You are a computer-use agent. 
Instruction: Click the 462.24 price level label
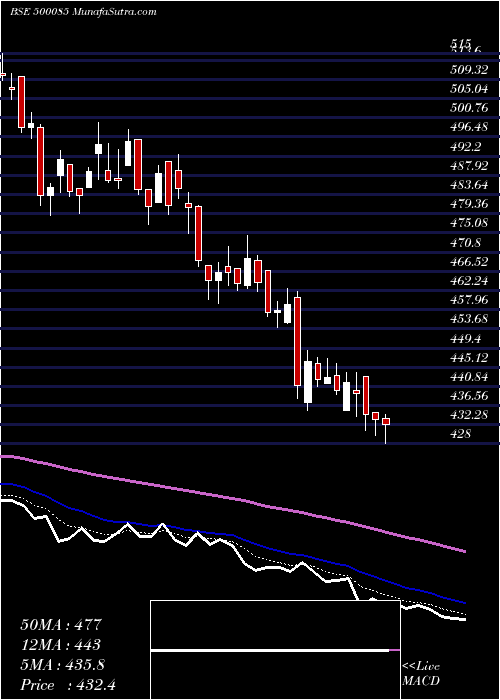[x=469, y=280]
